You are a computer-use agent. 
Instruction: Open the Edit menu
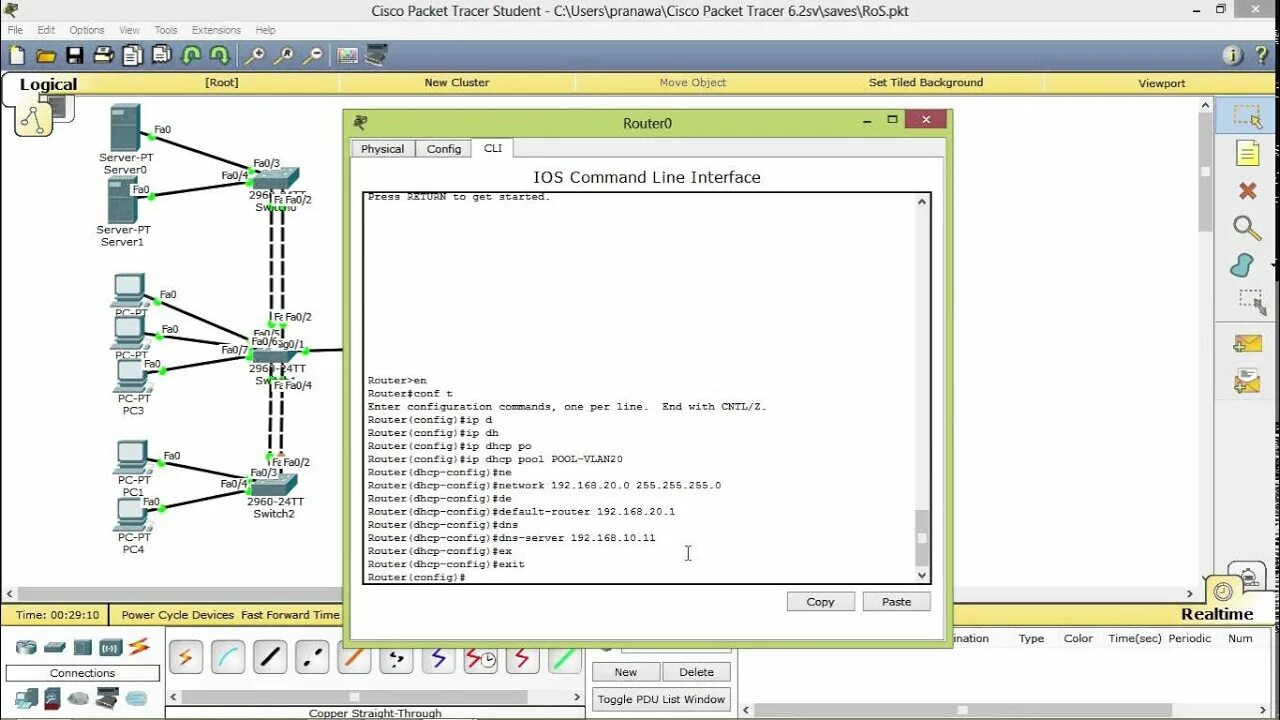click(46, 30)
